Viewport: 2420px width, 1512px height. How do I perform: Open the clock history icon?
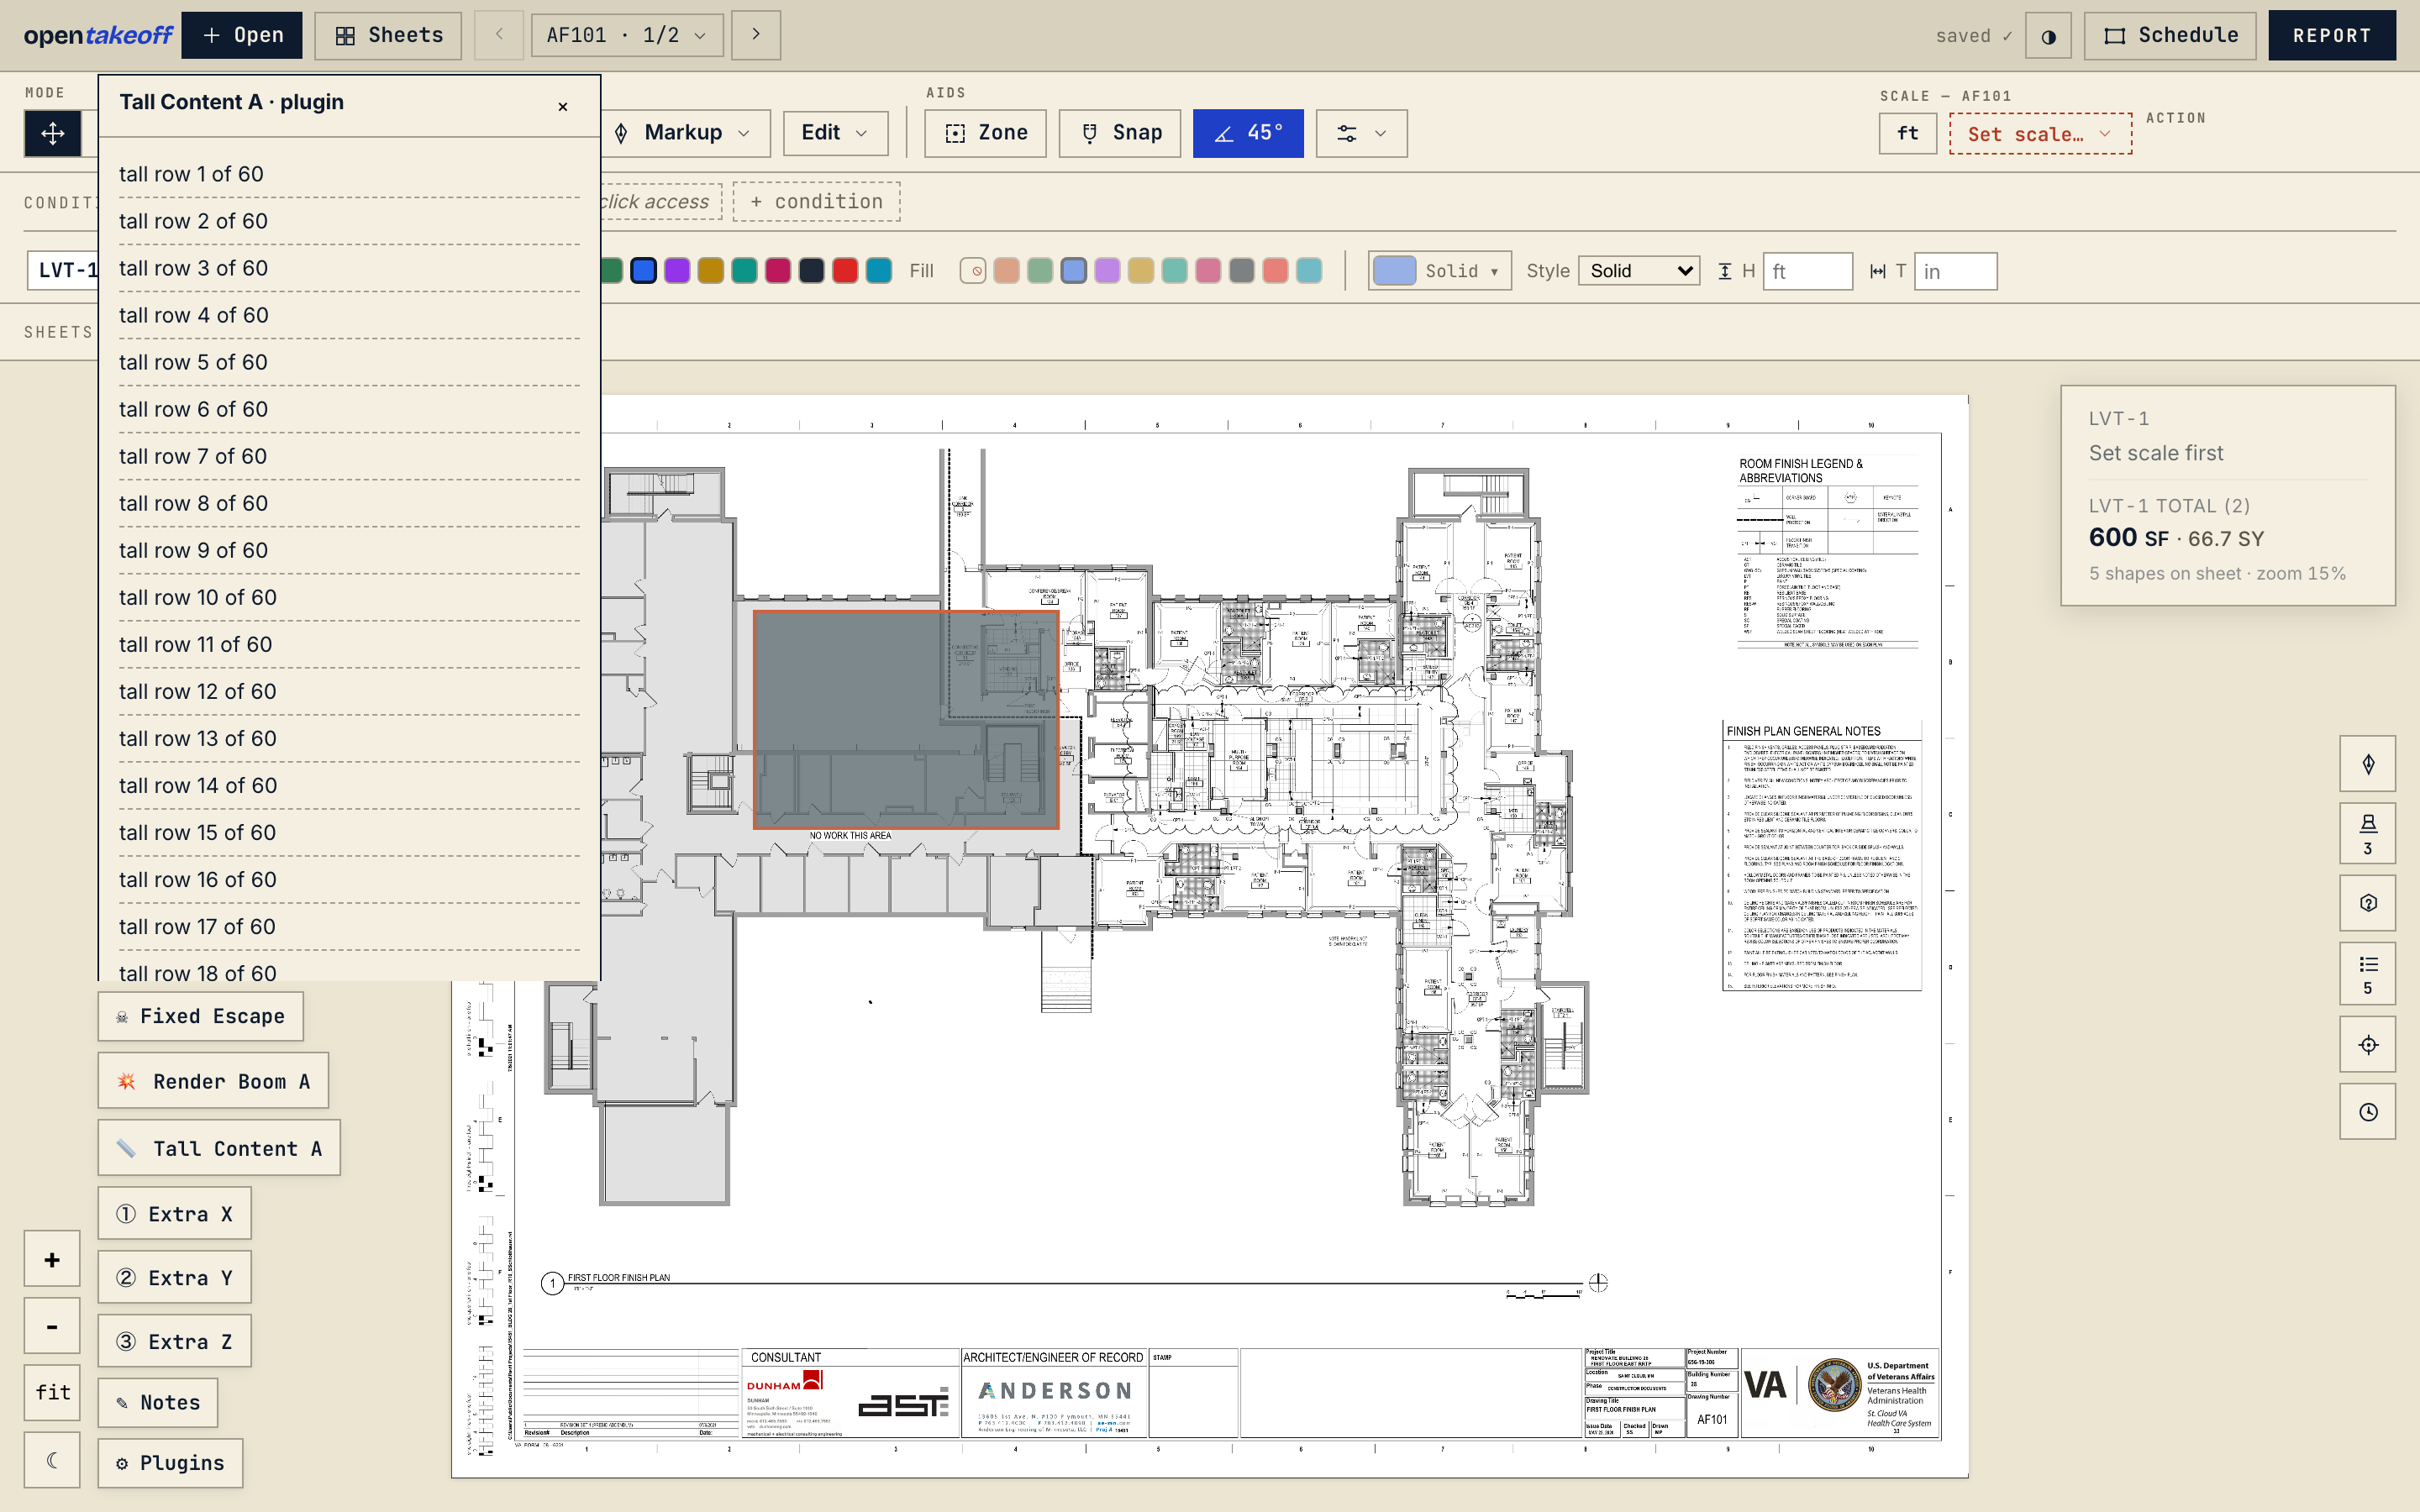coord(2367,1112)
